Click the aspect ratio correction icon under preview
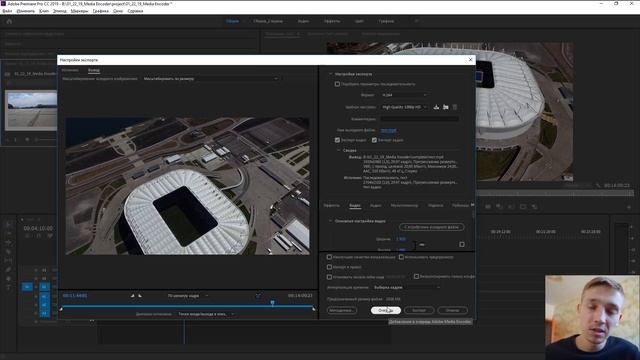This screenshot has height=360, width=640. coord(258,296)
